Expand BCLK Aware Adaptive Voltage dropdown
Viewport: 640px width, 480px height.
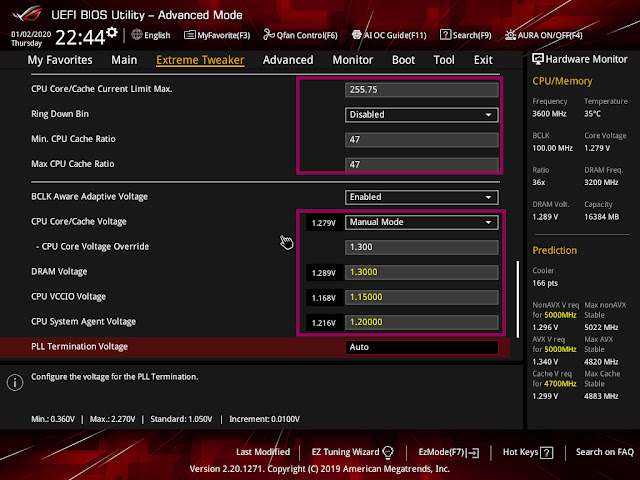click(x=421, y=197)
